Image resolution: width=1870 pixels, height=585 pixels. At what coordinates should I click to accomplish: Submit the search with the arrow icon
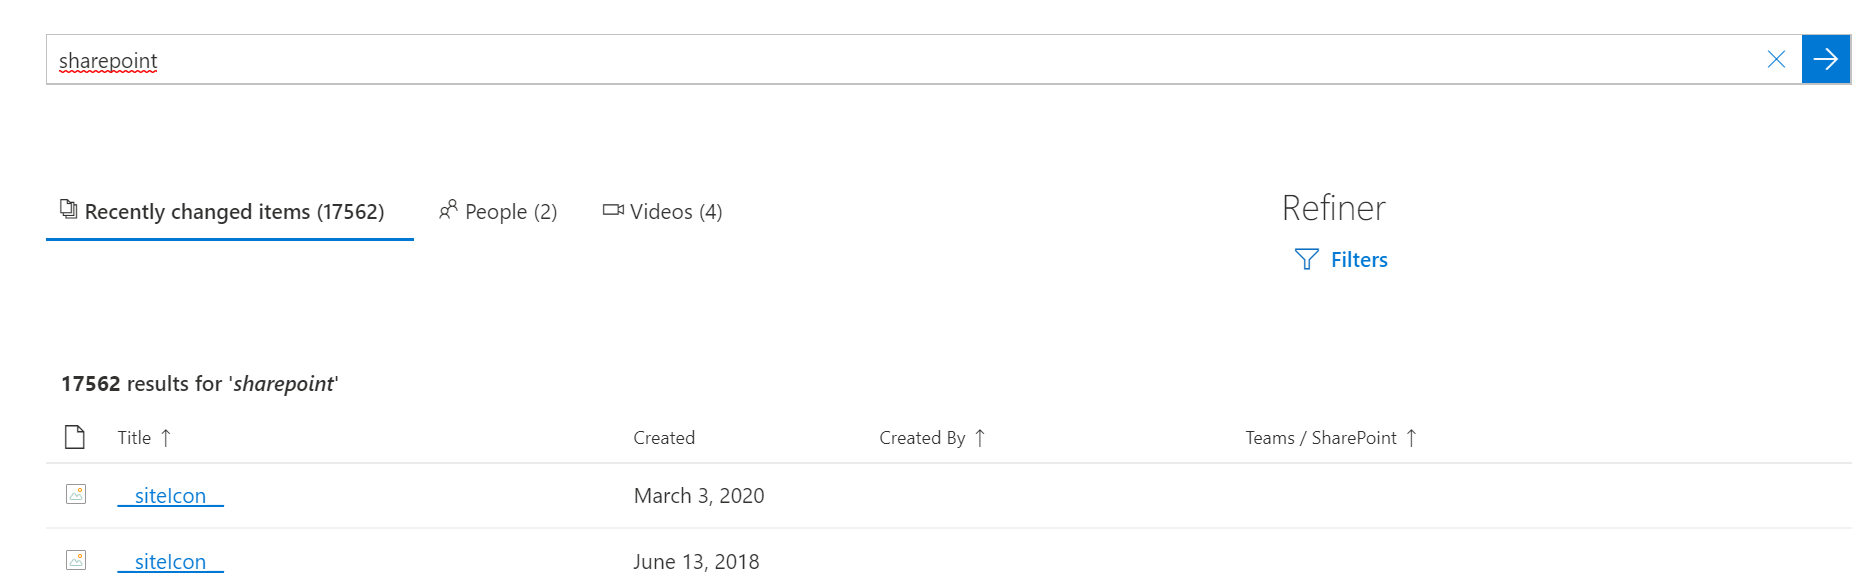click(1827, 59)
